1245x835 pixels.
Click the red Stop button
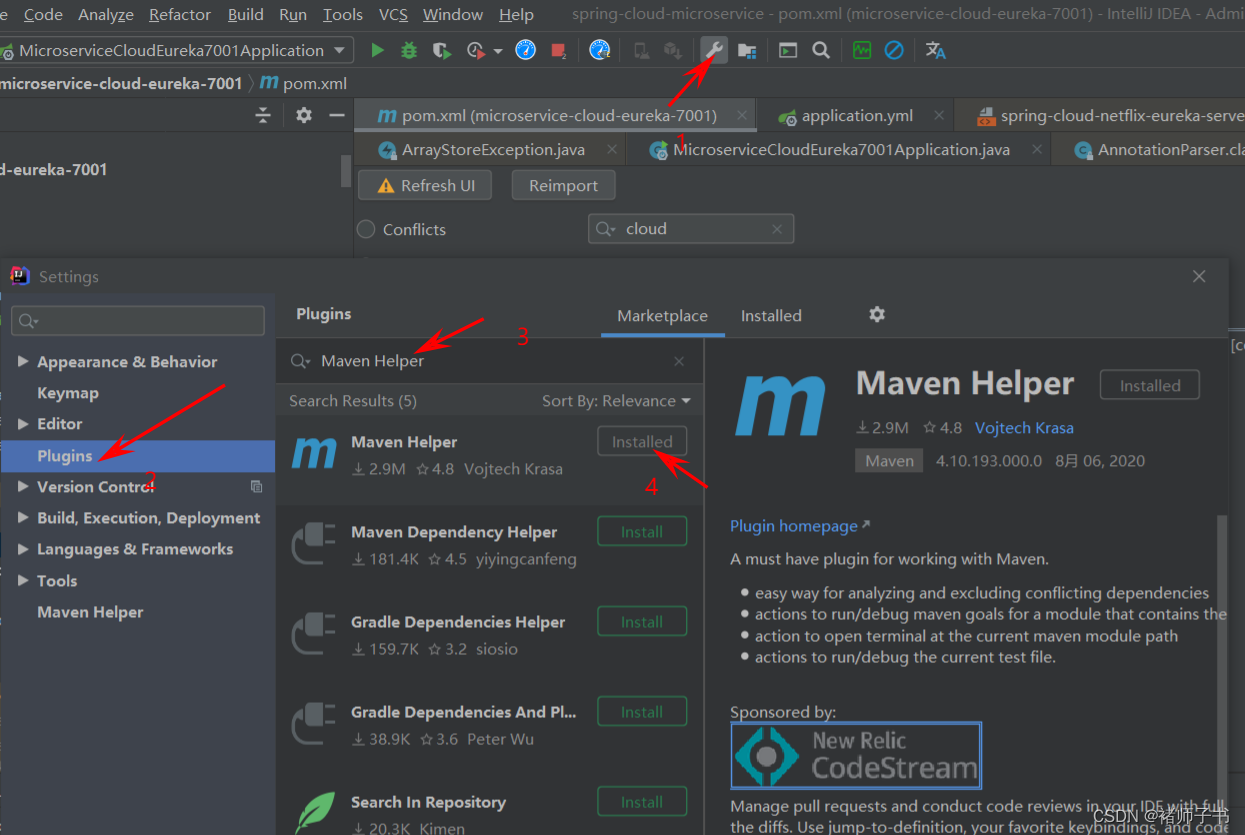coord(558,50)
